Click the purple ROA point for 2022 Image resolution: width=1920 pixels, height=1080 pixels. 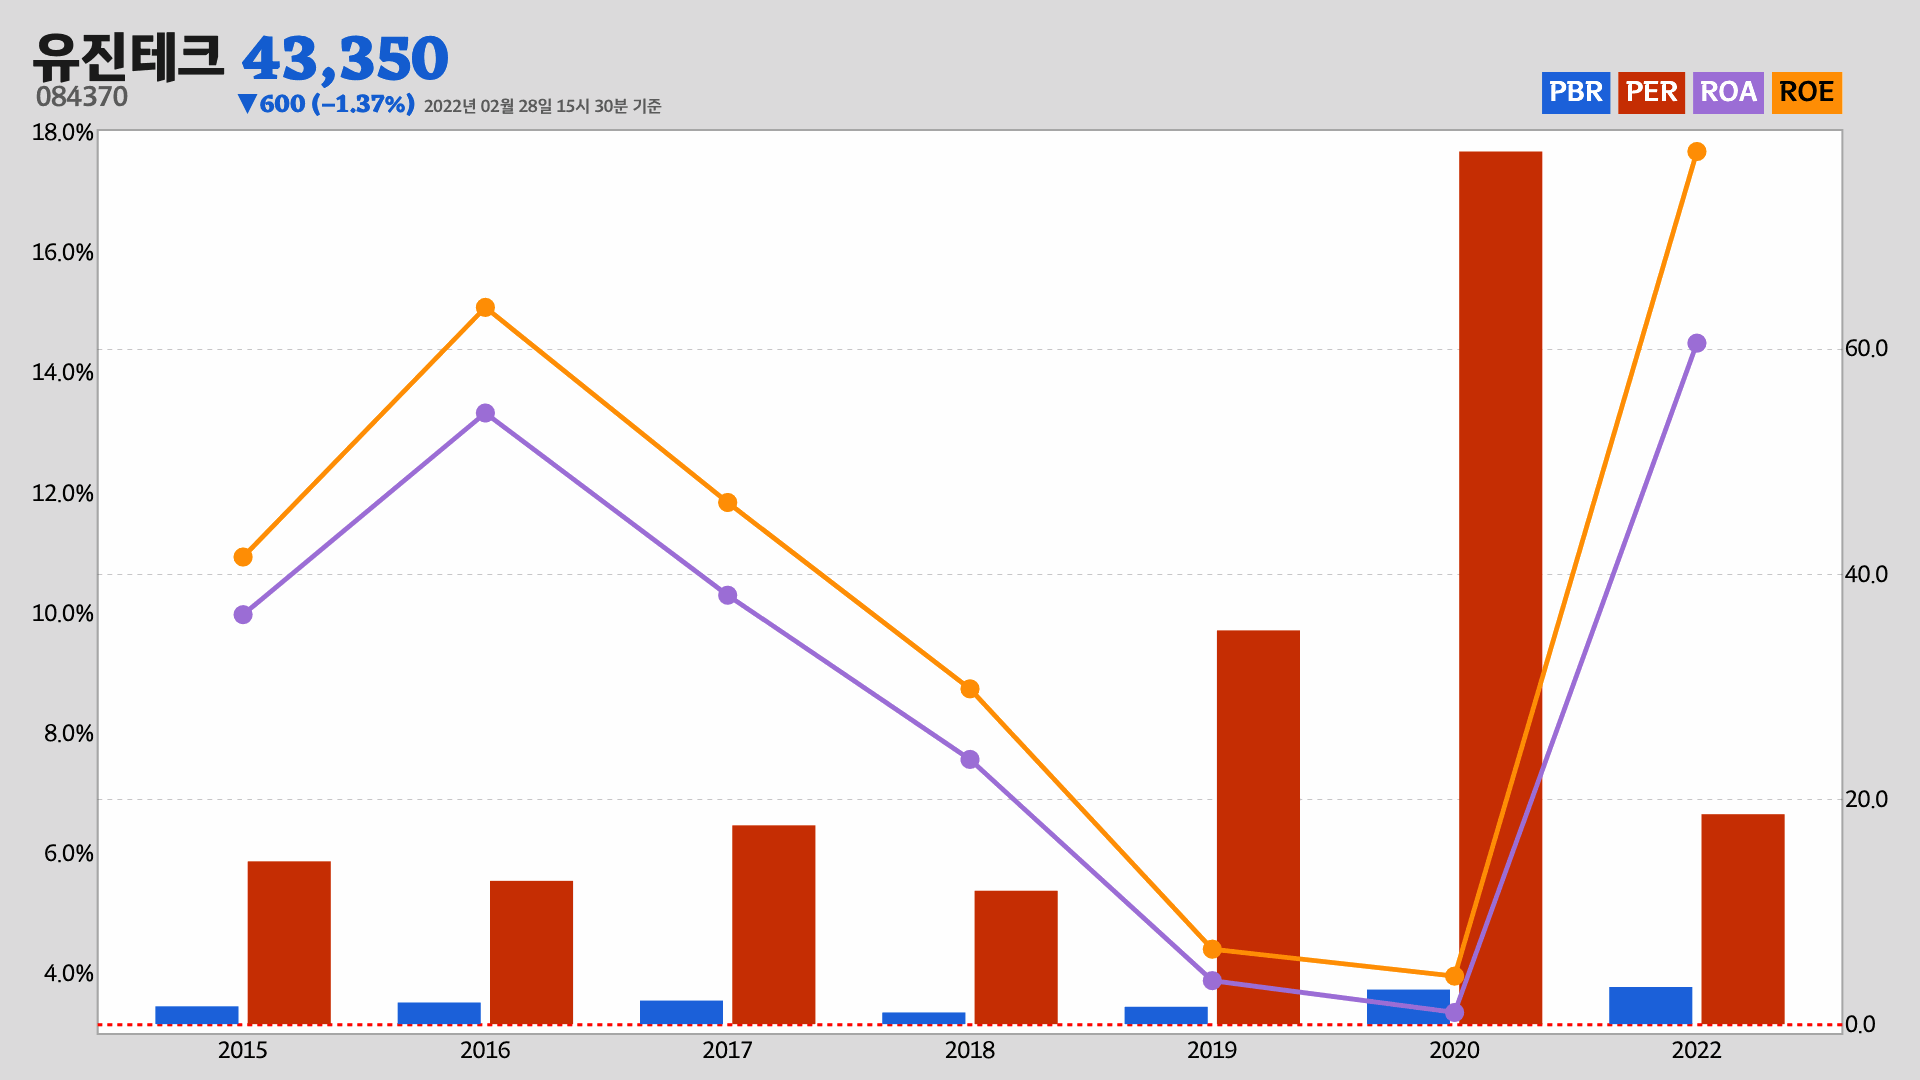[x=1697, y=344]
